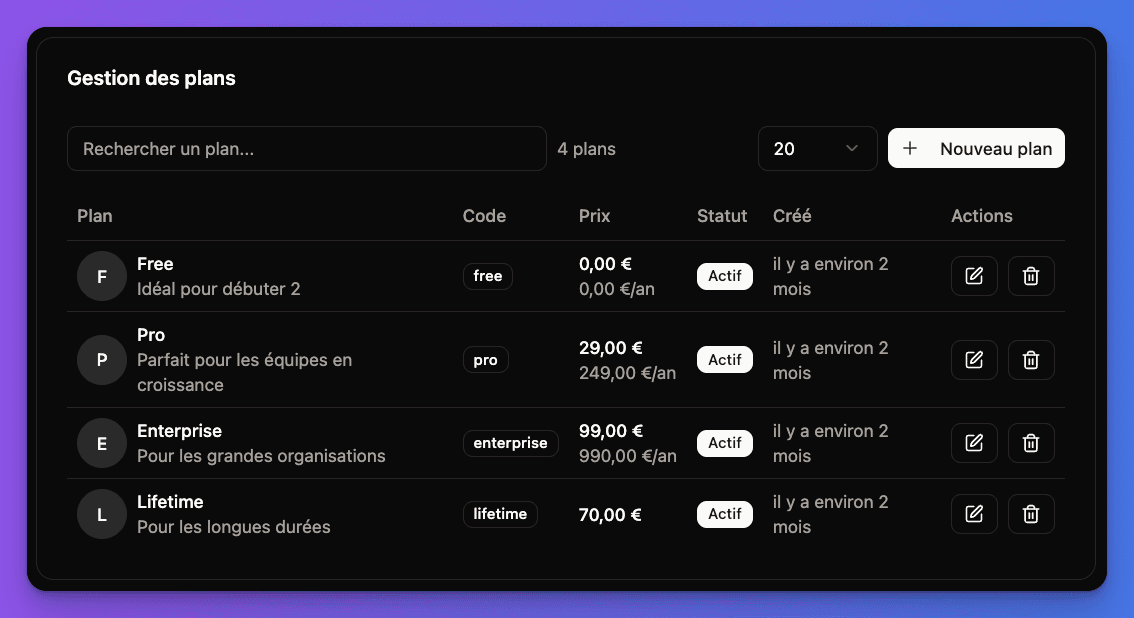Edit the Enterprise plan
Screen dimensions: 1134x618
pyautogui.click(x=974, y=442)
